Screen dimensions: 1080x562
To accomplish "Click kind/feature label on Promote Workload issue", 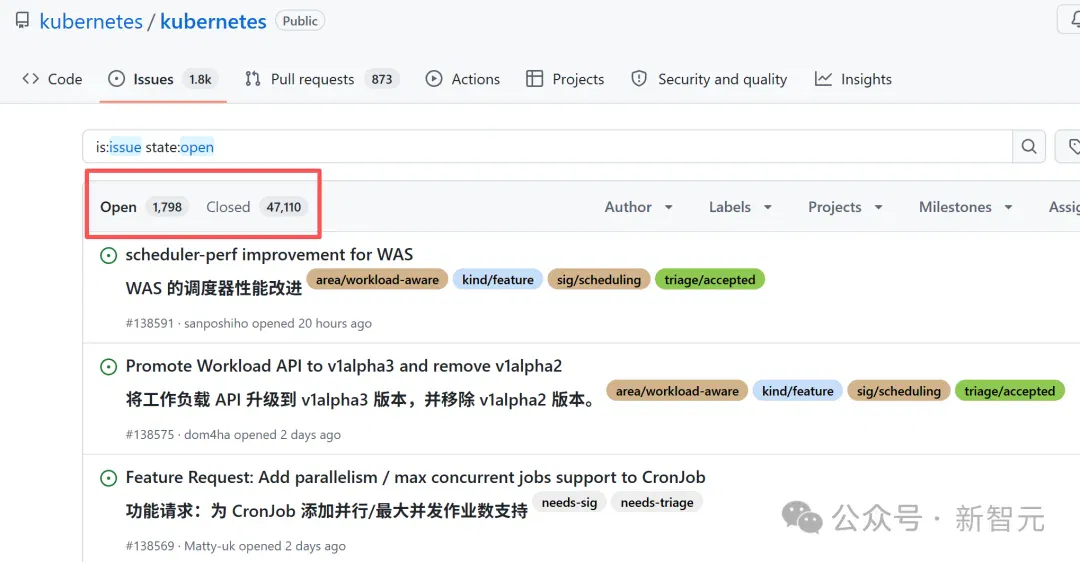I will click(798, 391).
